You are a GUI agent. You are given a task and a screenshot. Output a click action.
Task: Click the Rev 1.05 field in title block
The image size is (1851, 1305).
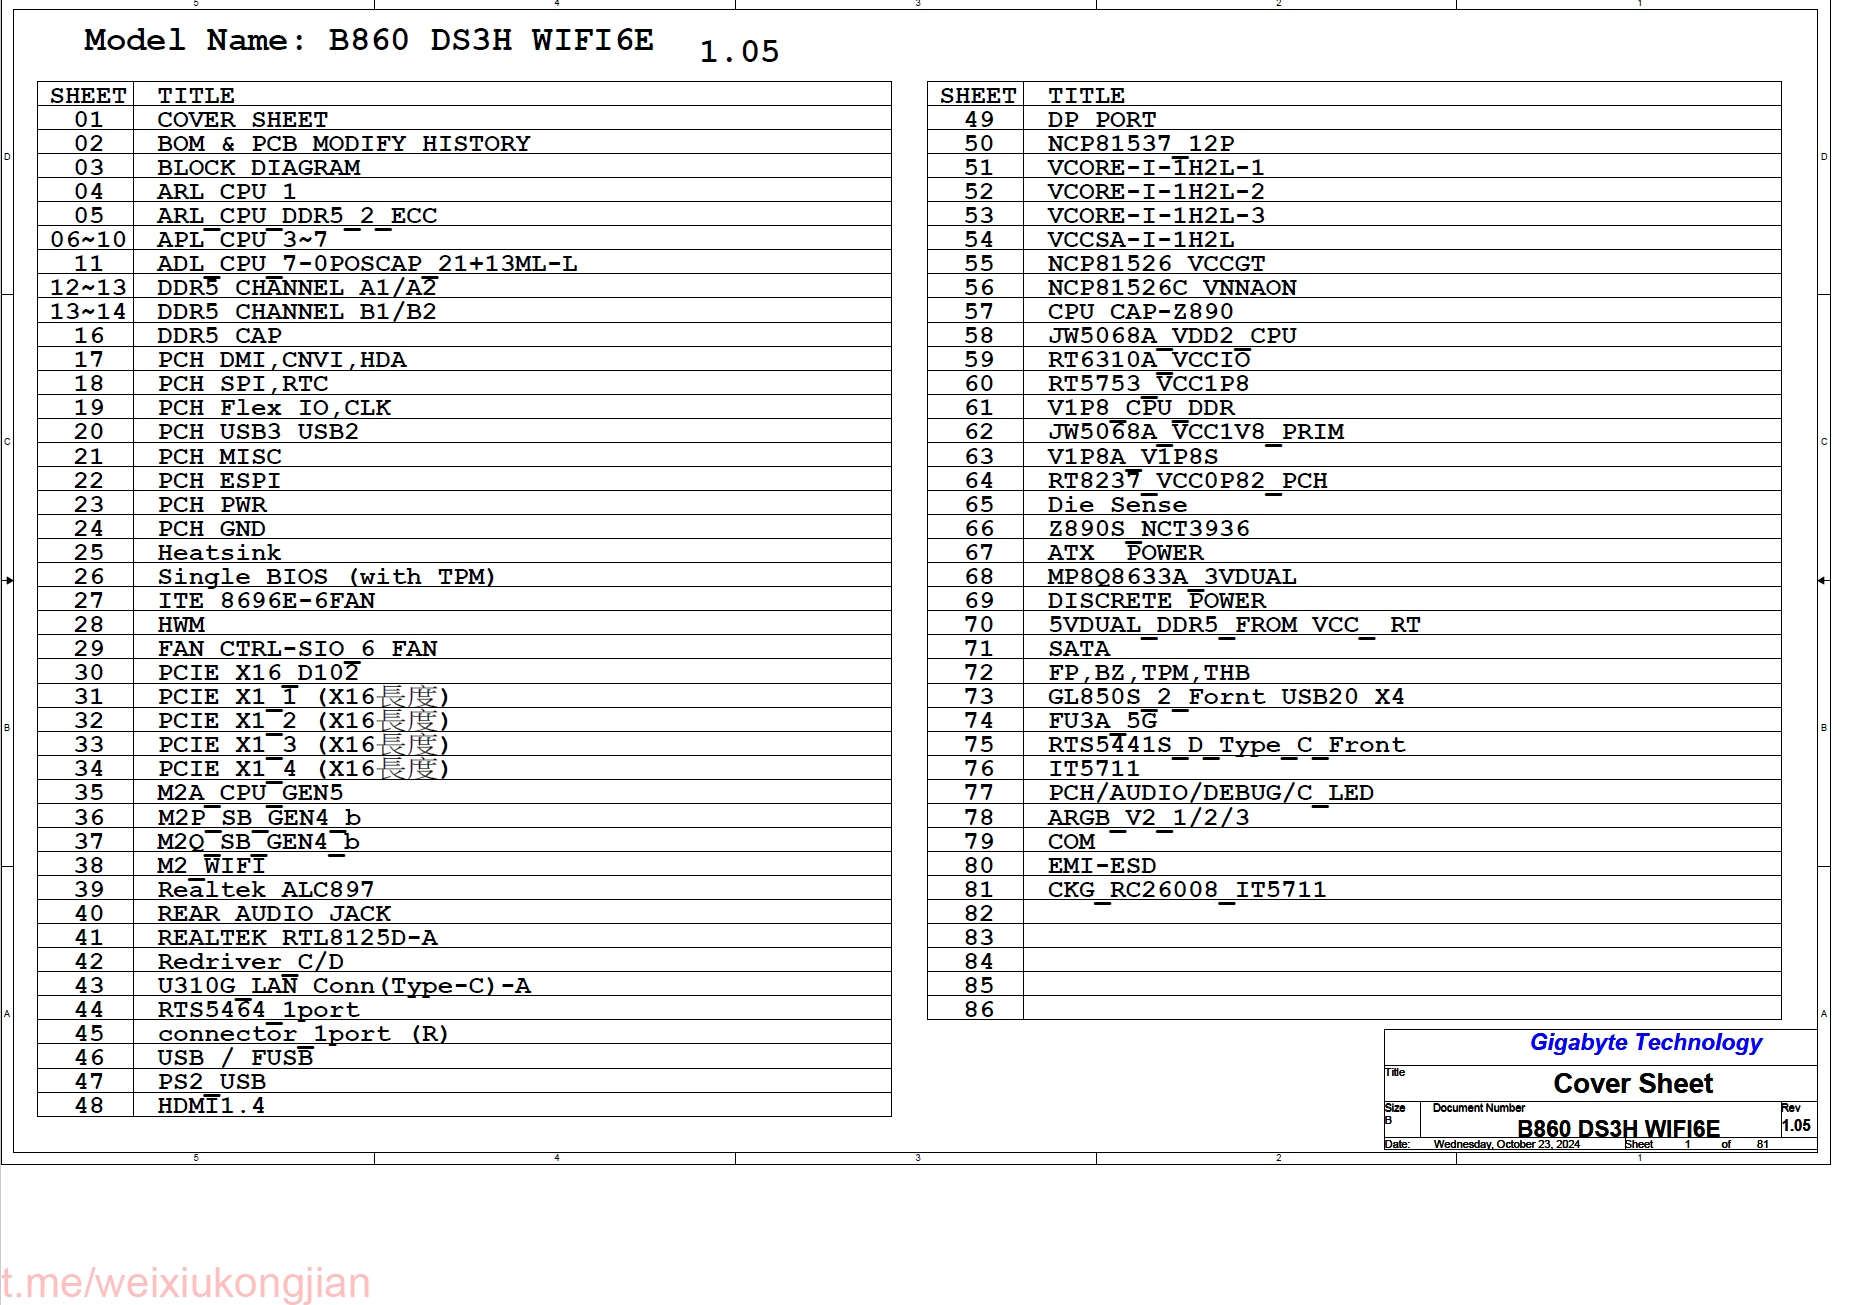[x=1797, y=1124]
